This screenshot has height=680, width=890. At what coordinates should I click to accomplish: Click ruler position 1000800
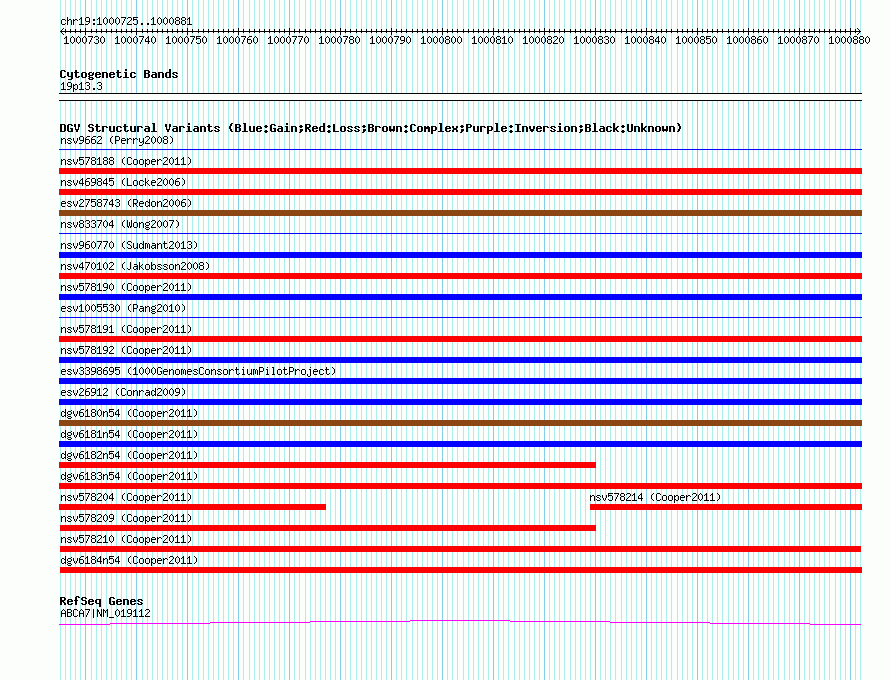click(x=441, y=40)
